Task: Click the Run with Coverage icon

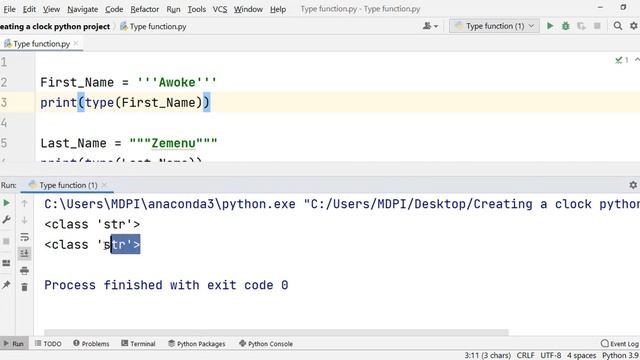Action: coord(581,26)
